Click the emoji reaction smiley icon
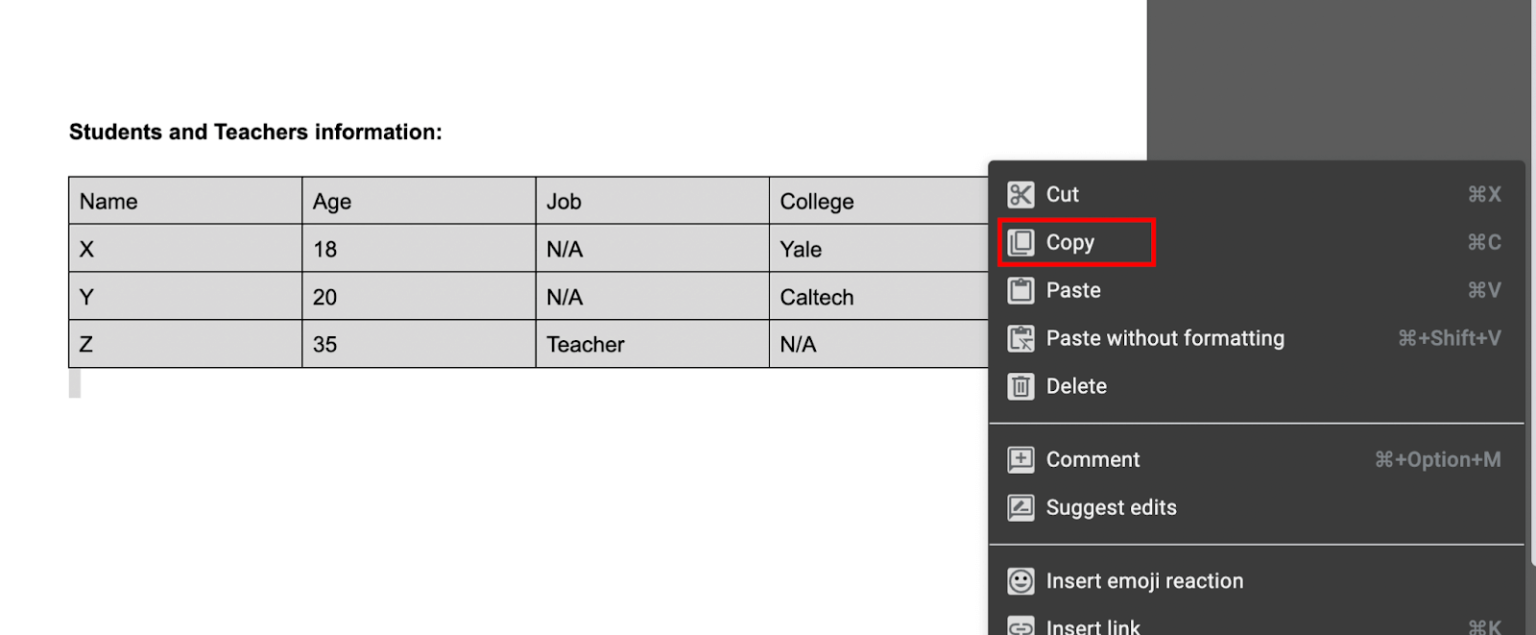This screenshot has width=1536, height=635. point(1020,581)
